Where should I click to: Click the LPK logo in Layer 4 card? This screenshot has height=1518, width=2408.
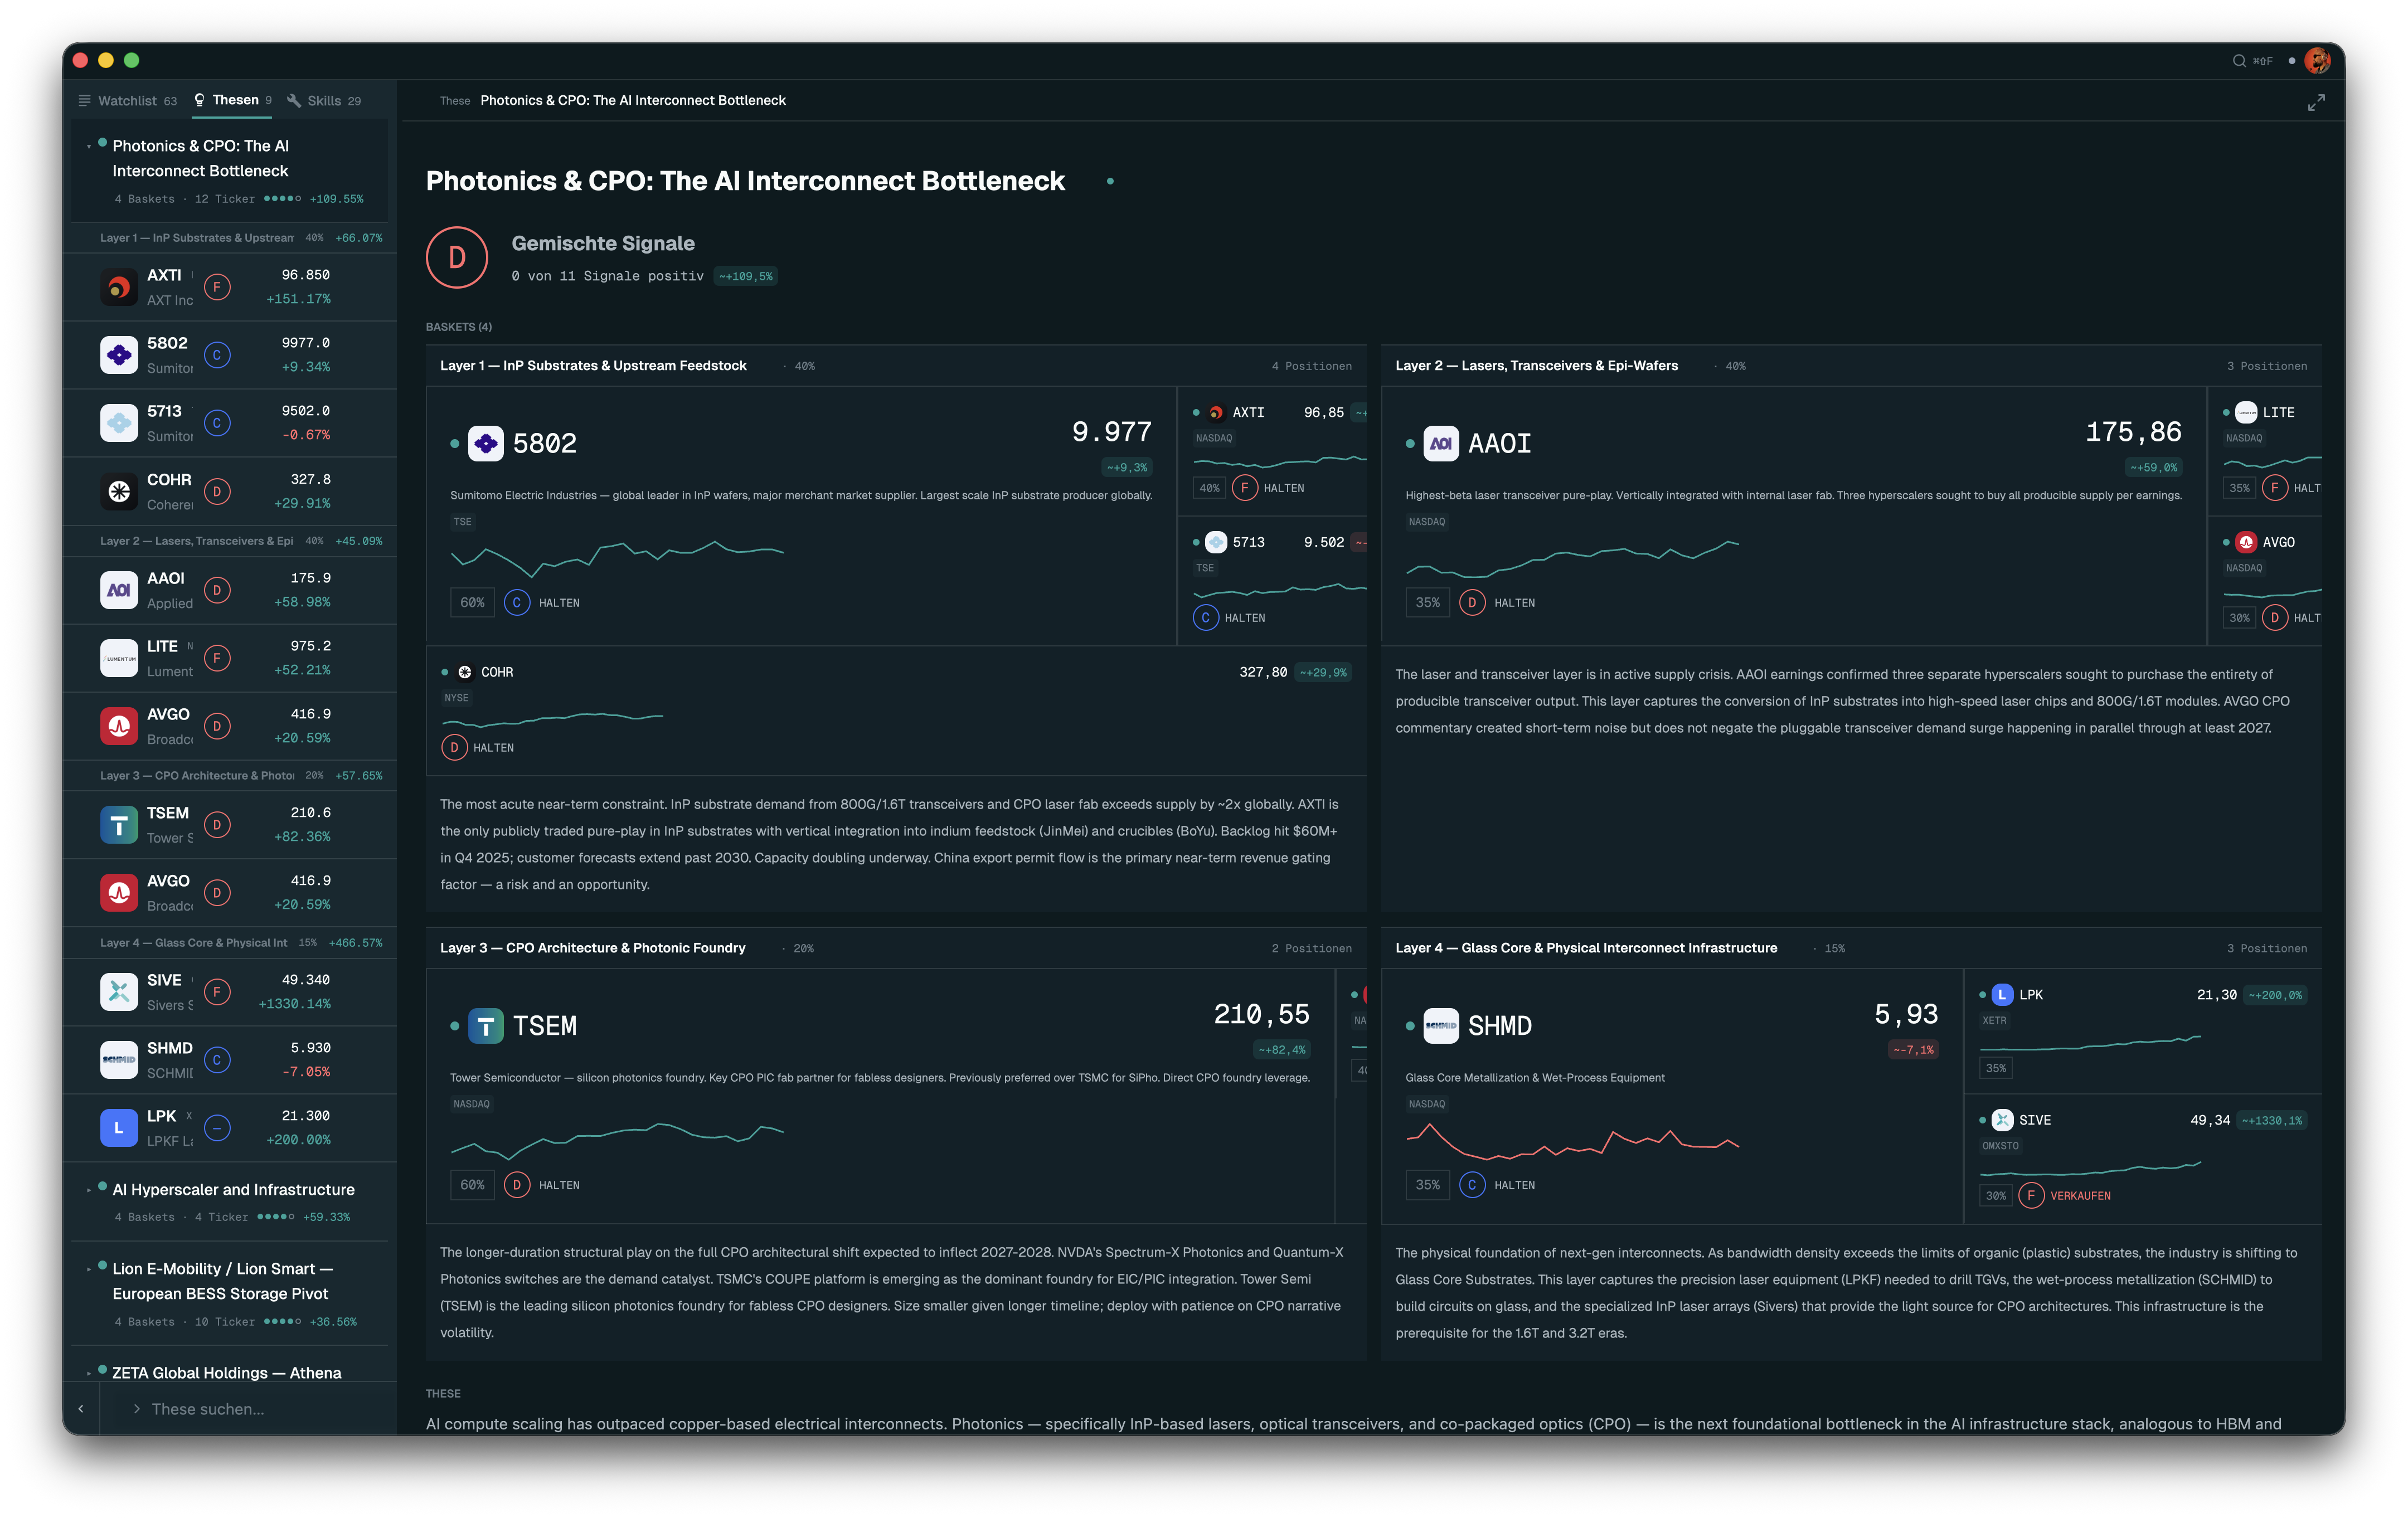pyautogui.click(x=2002, y=995)
